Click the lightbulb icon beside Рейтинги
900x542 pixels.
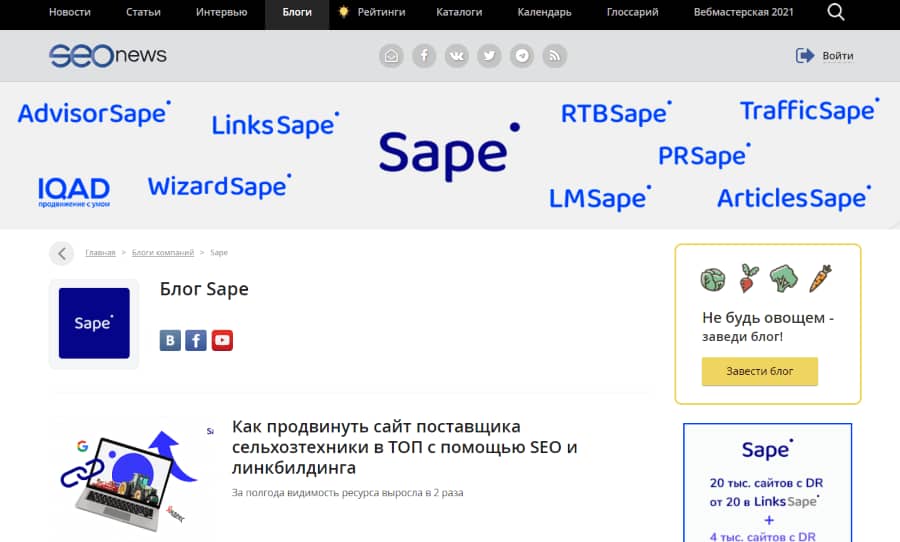(x=343, y=11)
